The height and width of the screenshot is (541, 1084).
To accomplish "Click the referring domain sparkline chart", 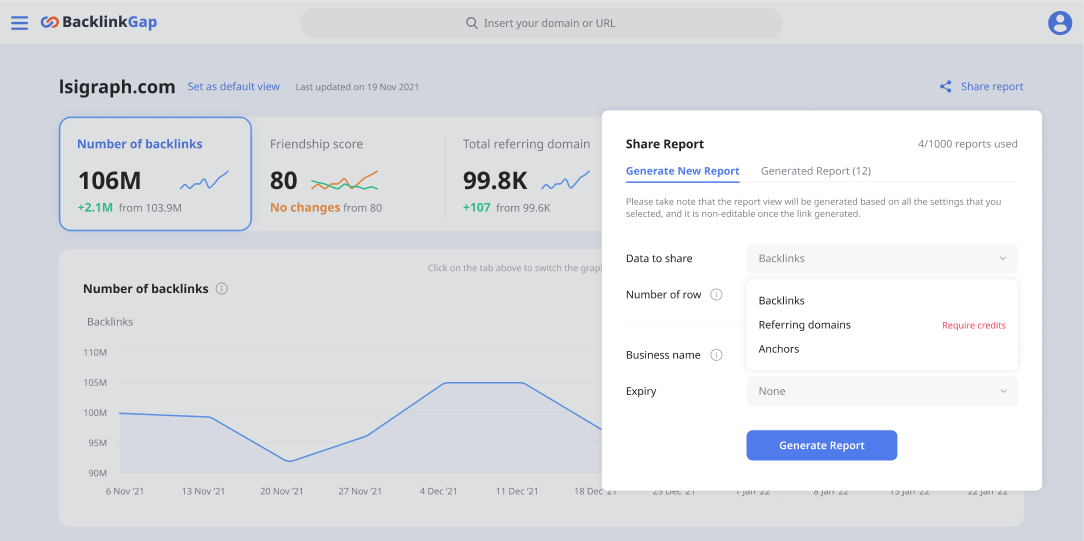I will 566,180.
